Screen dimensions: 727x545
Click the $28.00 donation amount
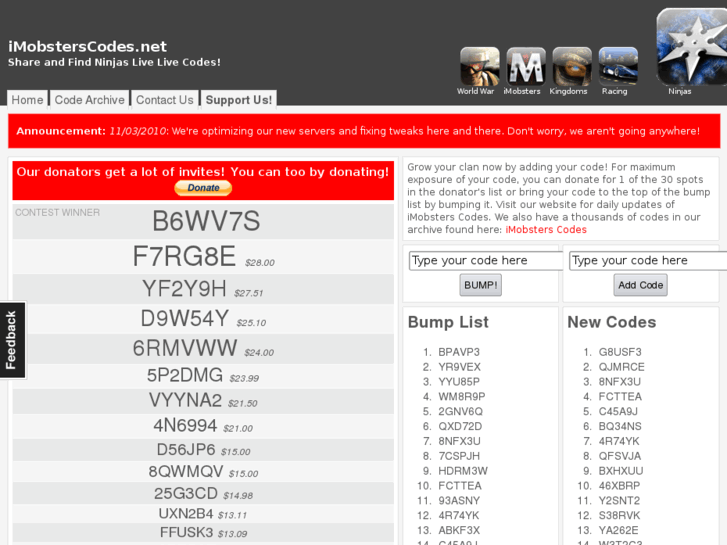click(x=260, y=263)
